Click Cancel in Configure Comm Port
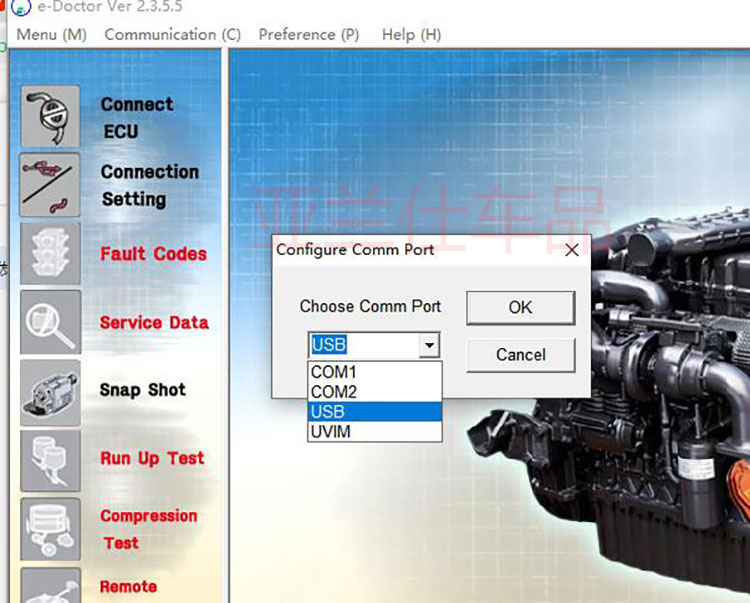This screenshot has width=750, height=603. pos(520,355)
